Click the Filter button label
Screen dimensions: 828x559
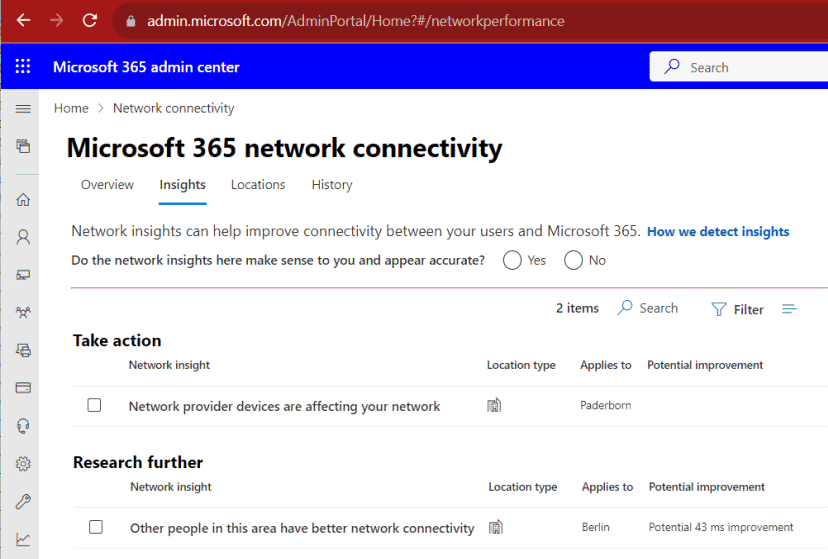click(x=748, y=310)
